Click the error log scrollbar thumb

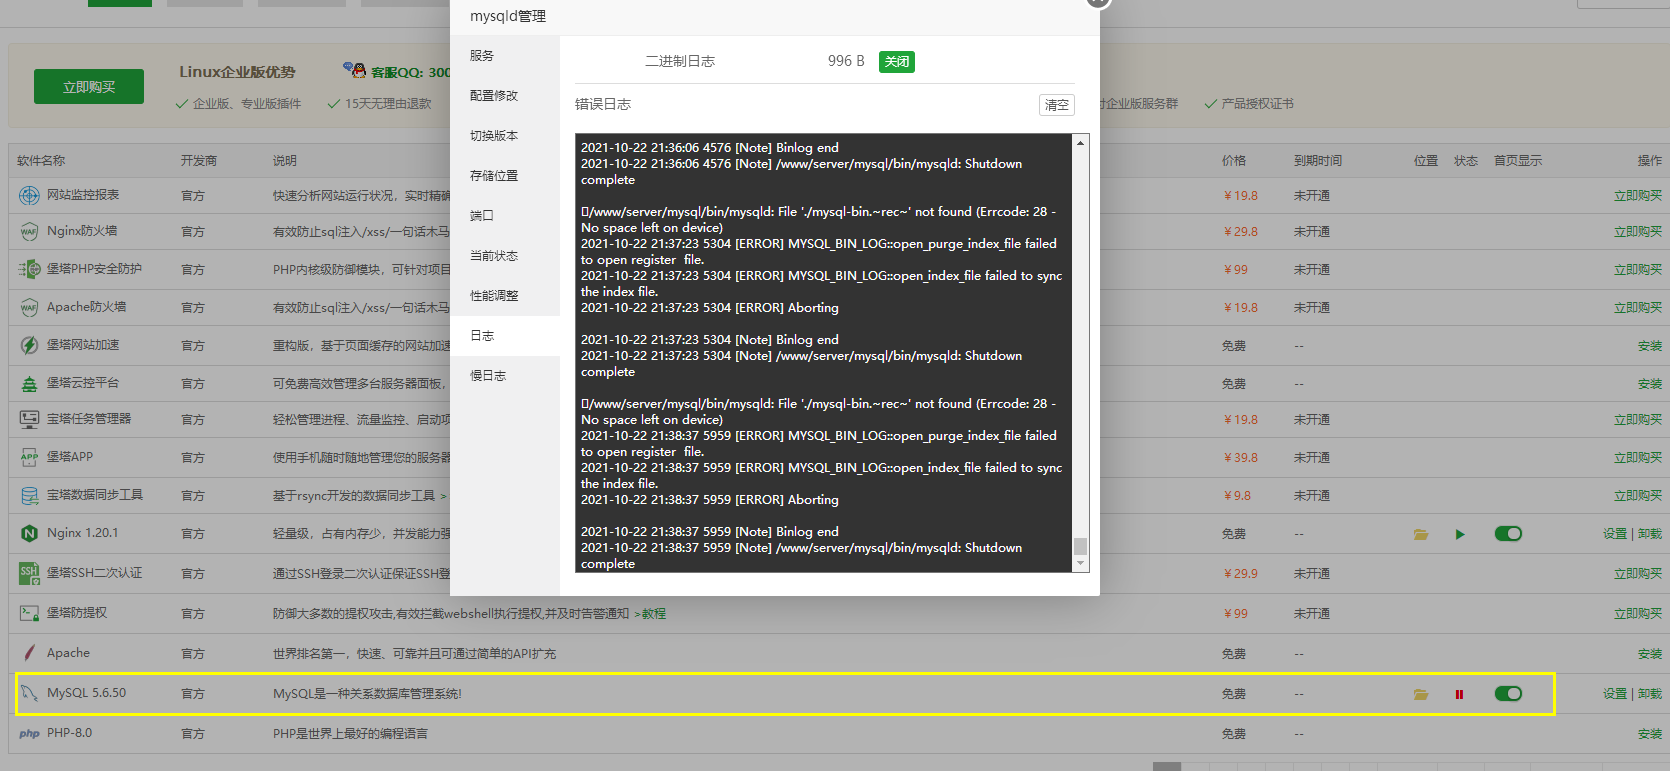1080,546
